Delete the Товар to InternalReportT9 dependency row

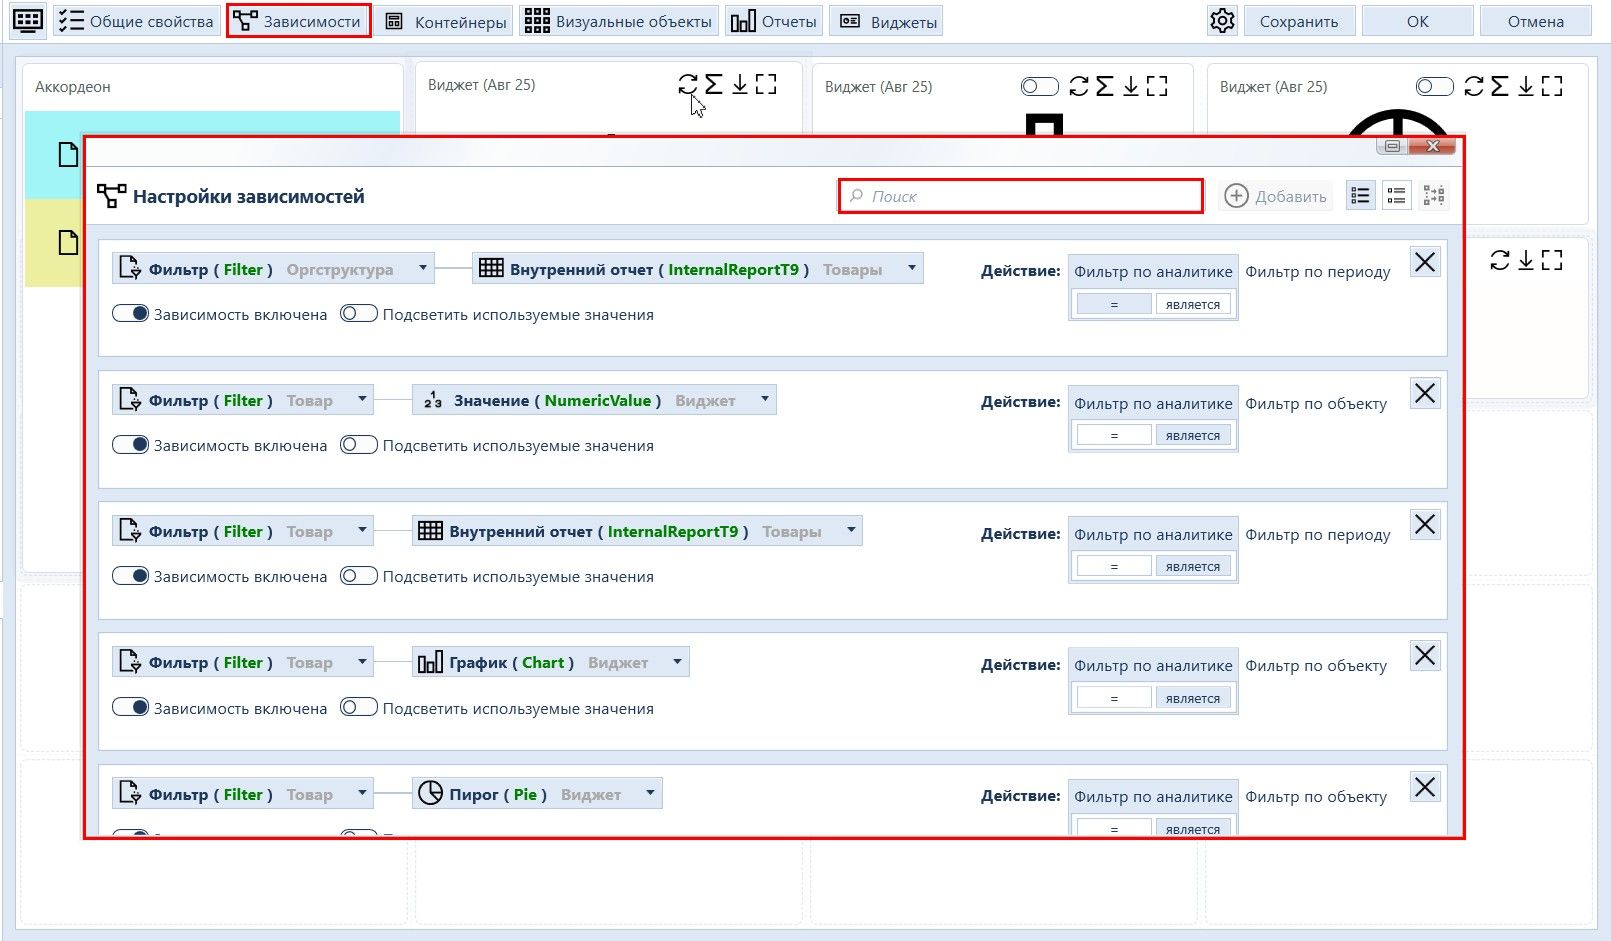pos(1425,524)
